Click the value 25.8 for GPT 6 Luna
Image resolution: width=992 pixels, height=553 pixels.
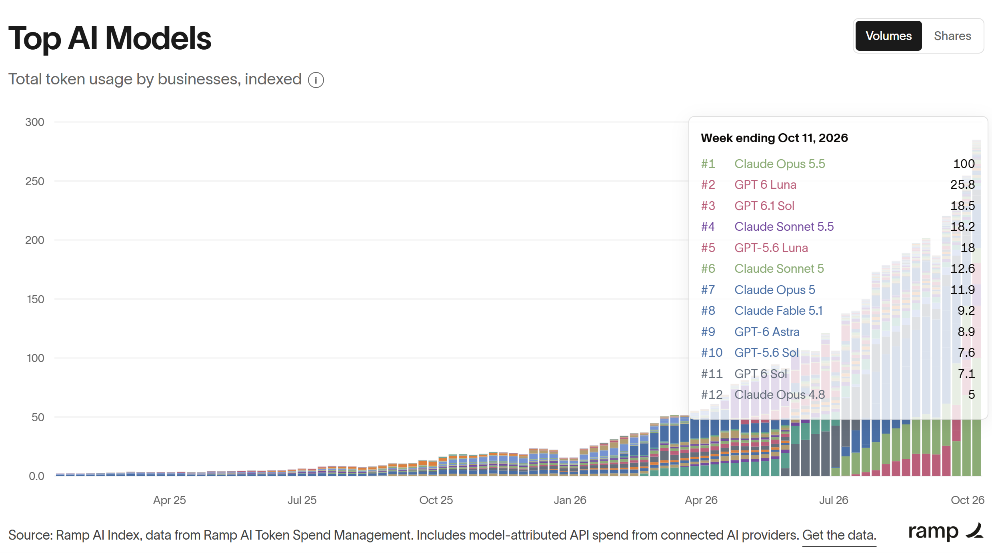[962, 185]
